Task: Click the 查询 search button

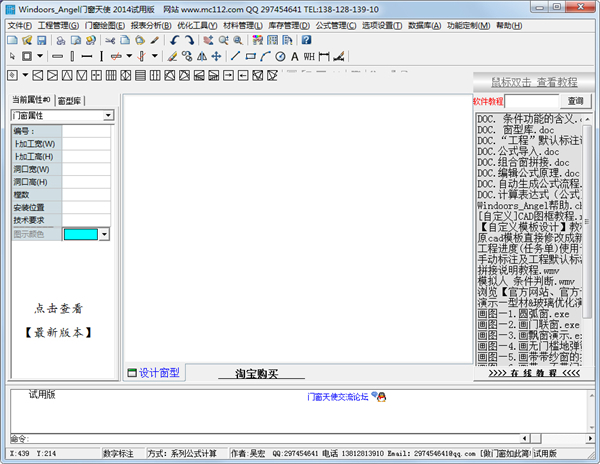Action: click(x=575, y=101)
